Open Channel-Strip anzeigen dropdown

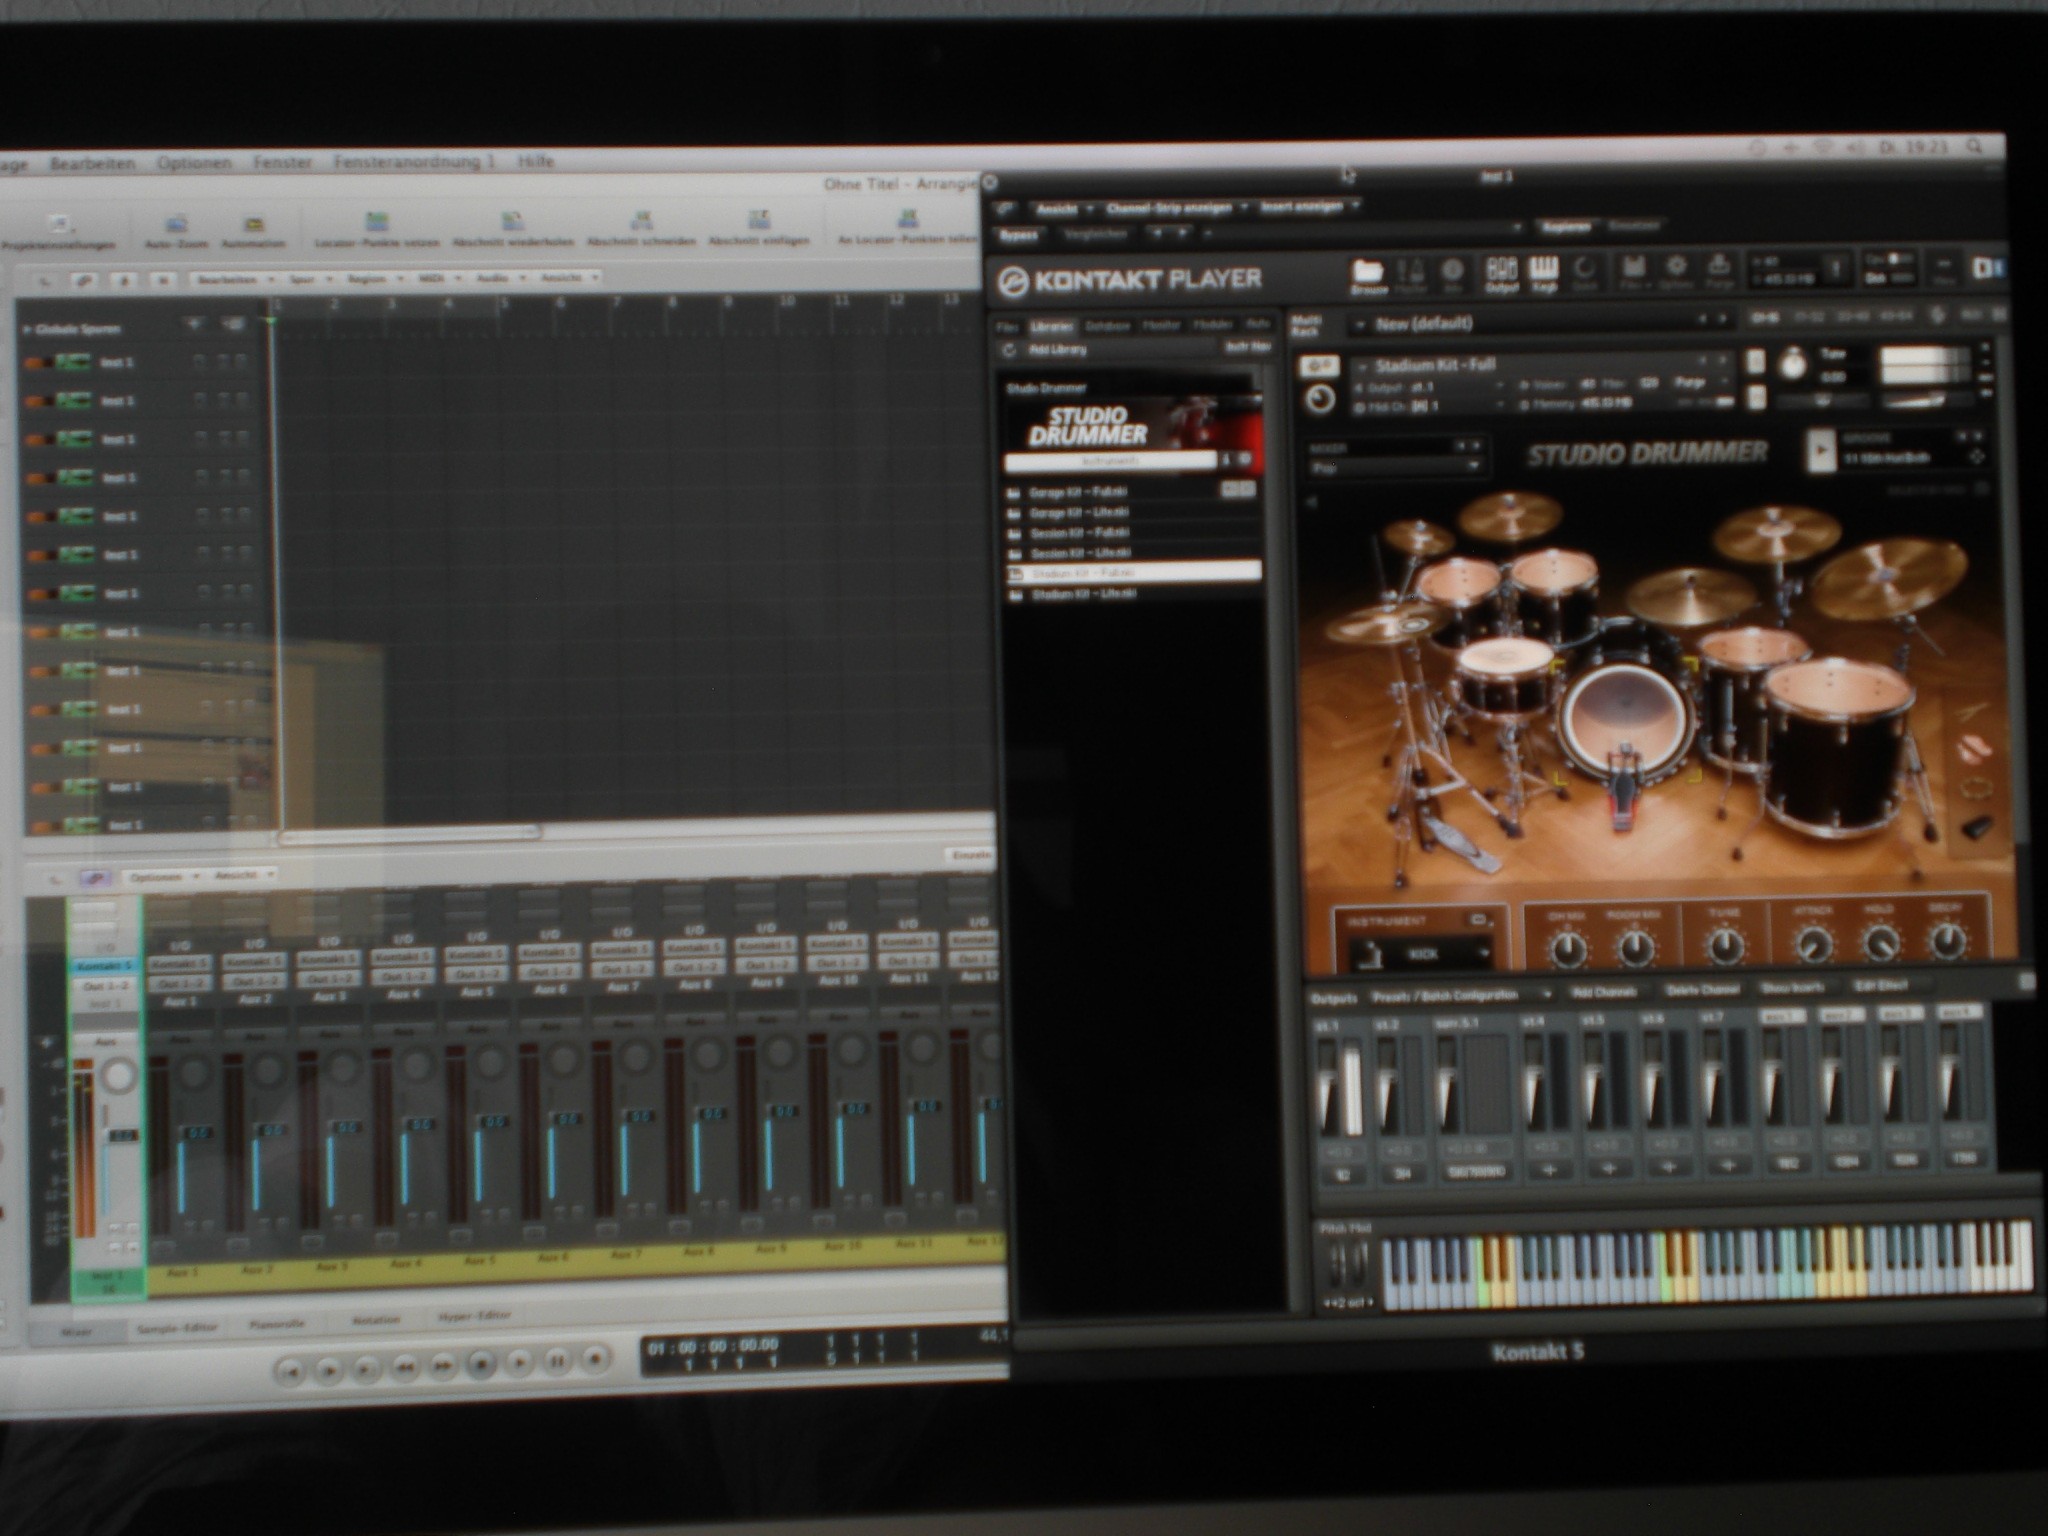[x=1174, y=208]
